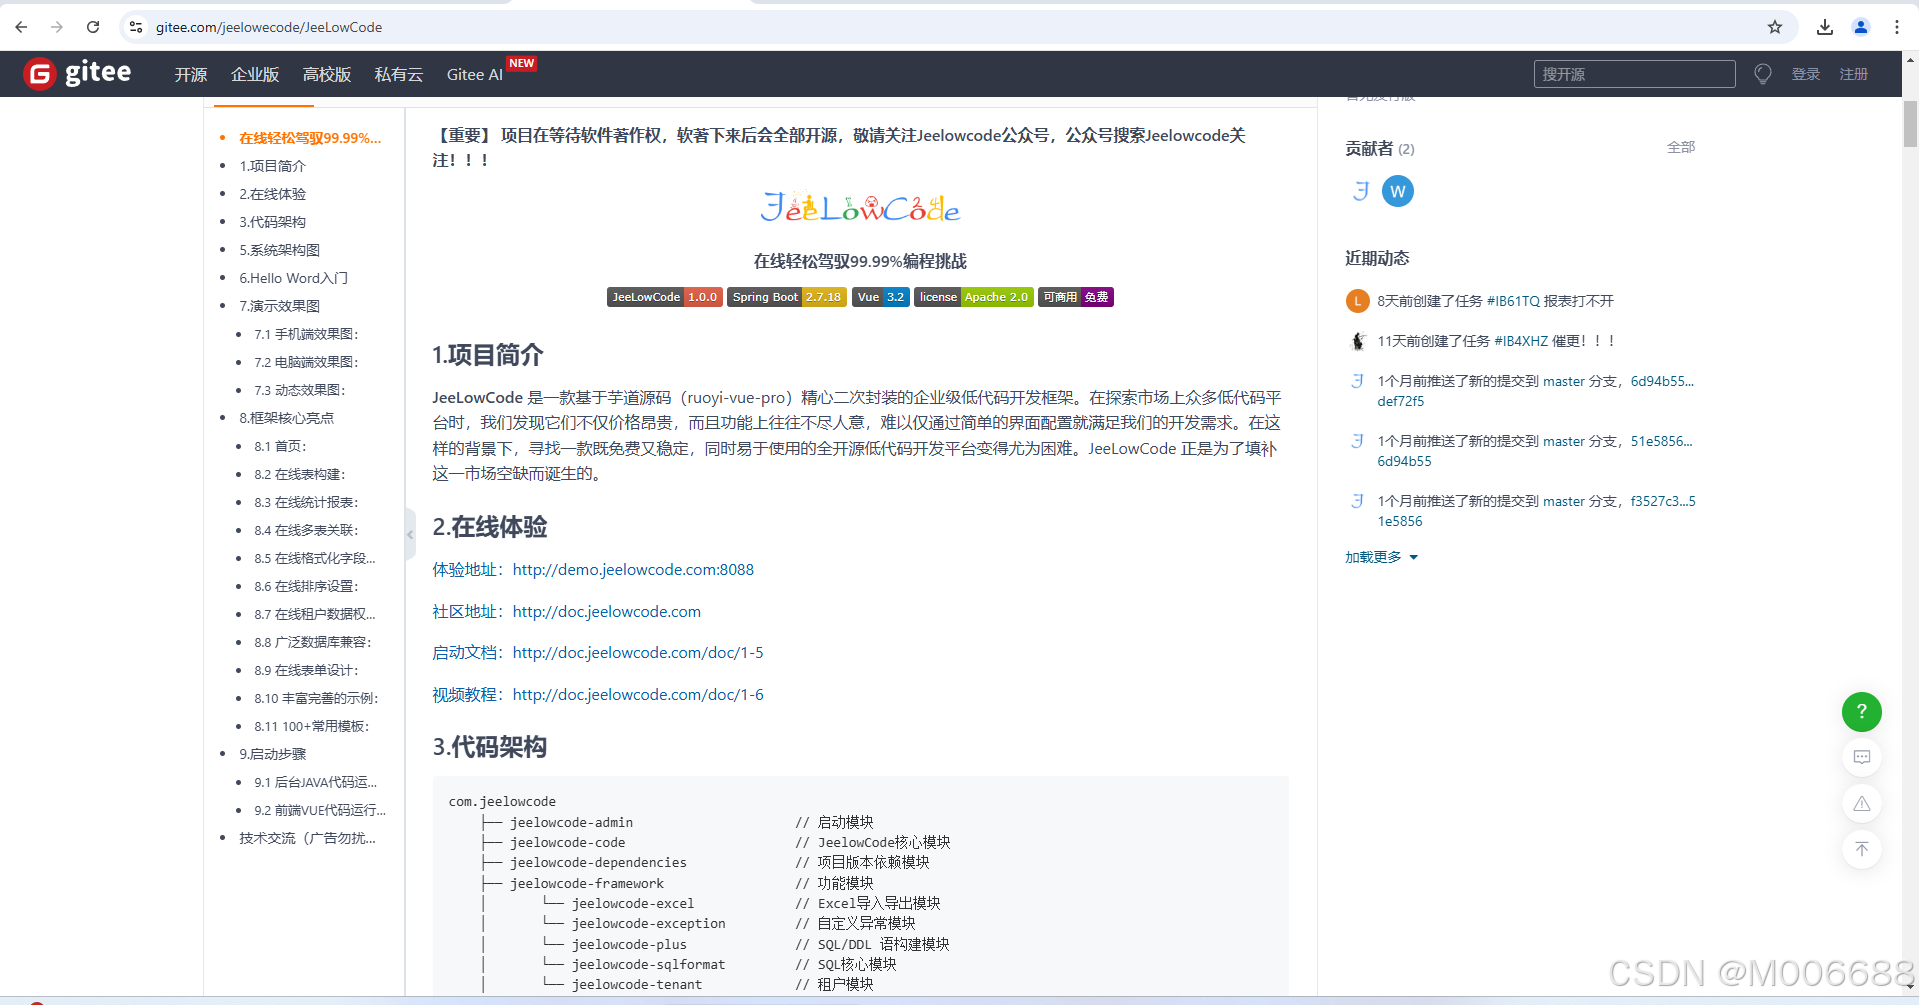Jump to 技术交流 section in contents
The width and height of the screenshot is (1919, 1005).
pyautogui.click(x=307, y=838)
